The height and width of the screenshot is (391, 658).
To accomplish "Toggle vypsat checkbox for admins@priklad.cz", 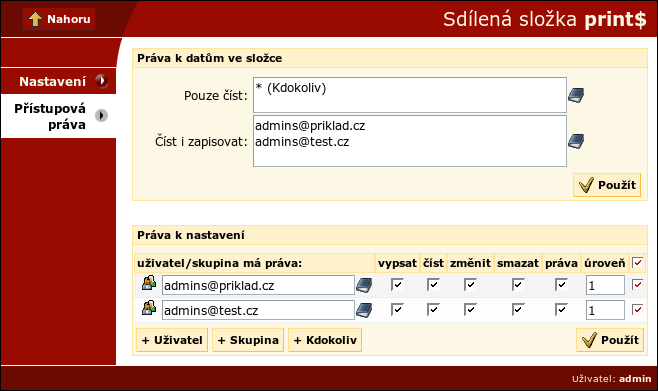I will point(397,284).
